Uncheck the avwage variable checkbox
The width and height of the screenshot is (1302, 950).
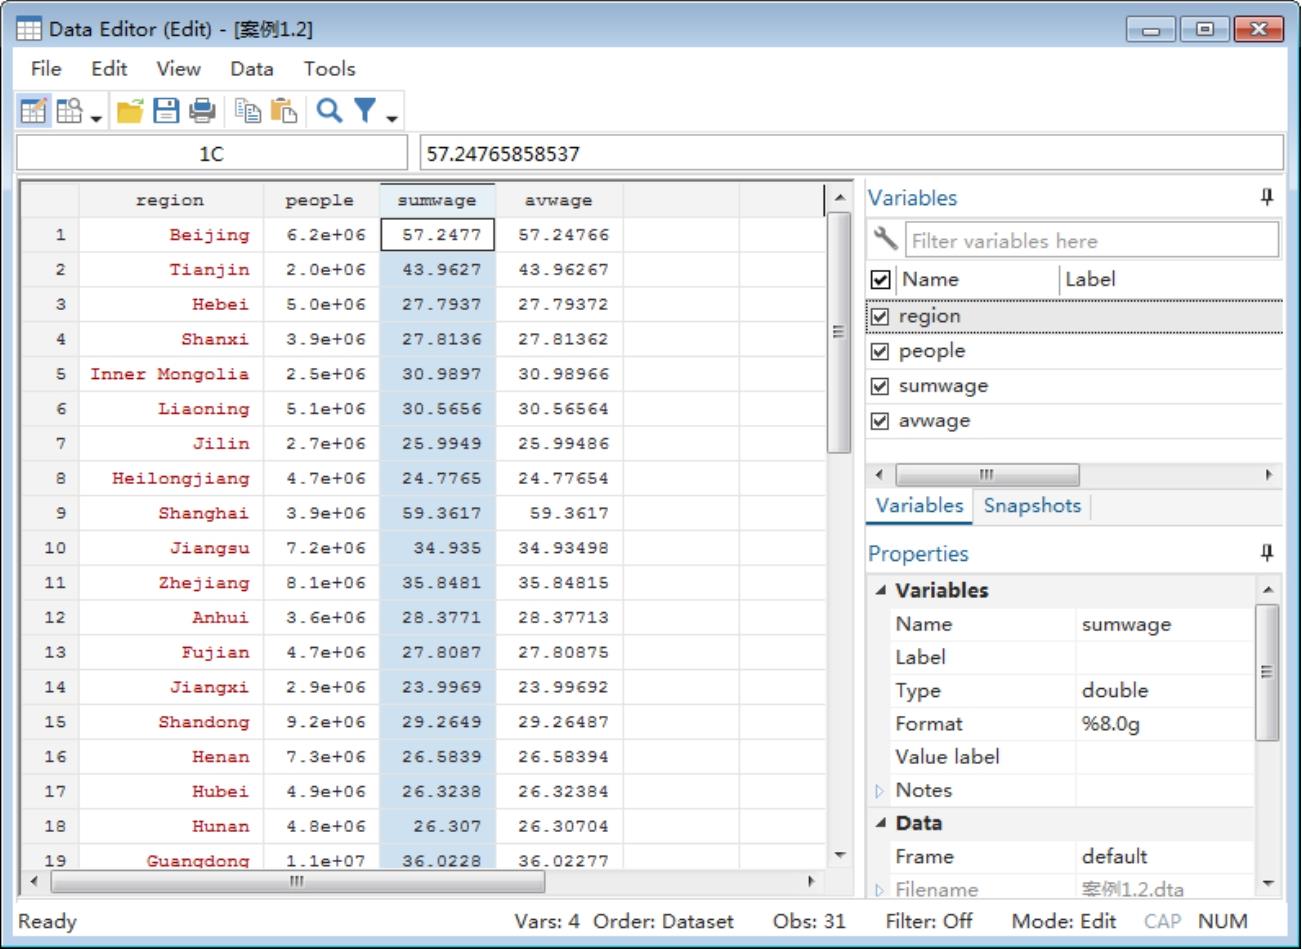[880, 422]
